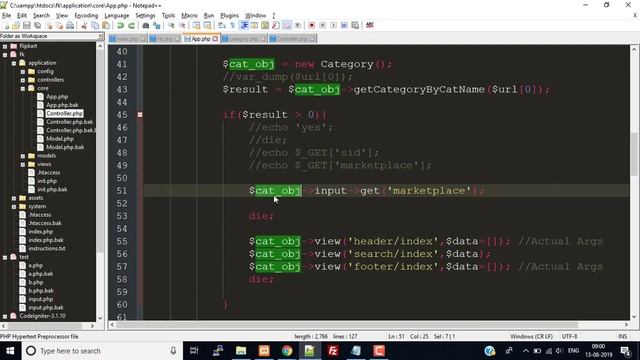Viewport: 640px width, 360px height.
Task: Toggle the indent guide button
Action: pos(244,25)
